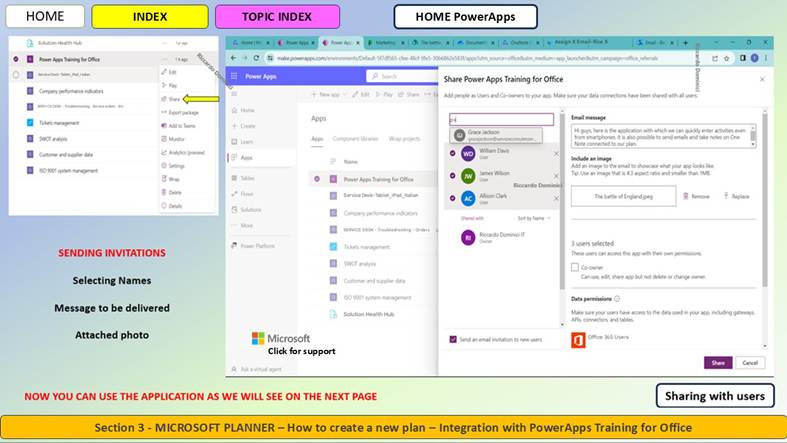Deselect Power Apps Training for Office in left list
Viewport: 787px width, 443px height.
pyautogui.click(x=16, y=59)
